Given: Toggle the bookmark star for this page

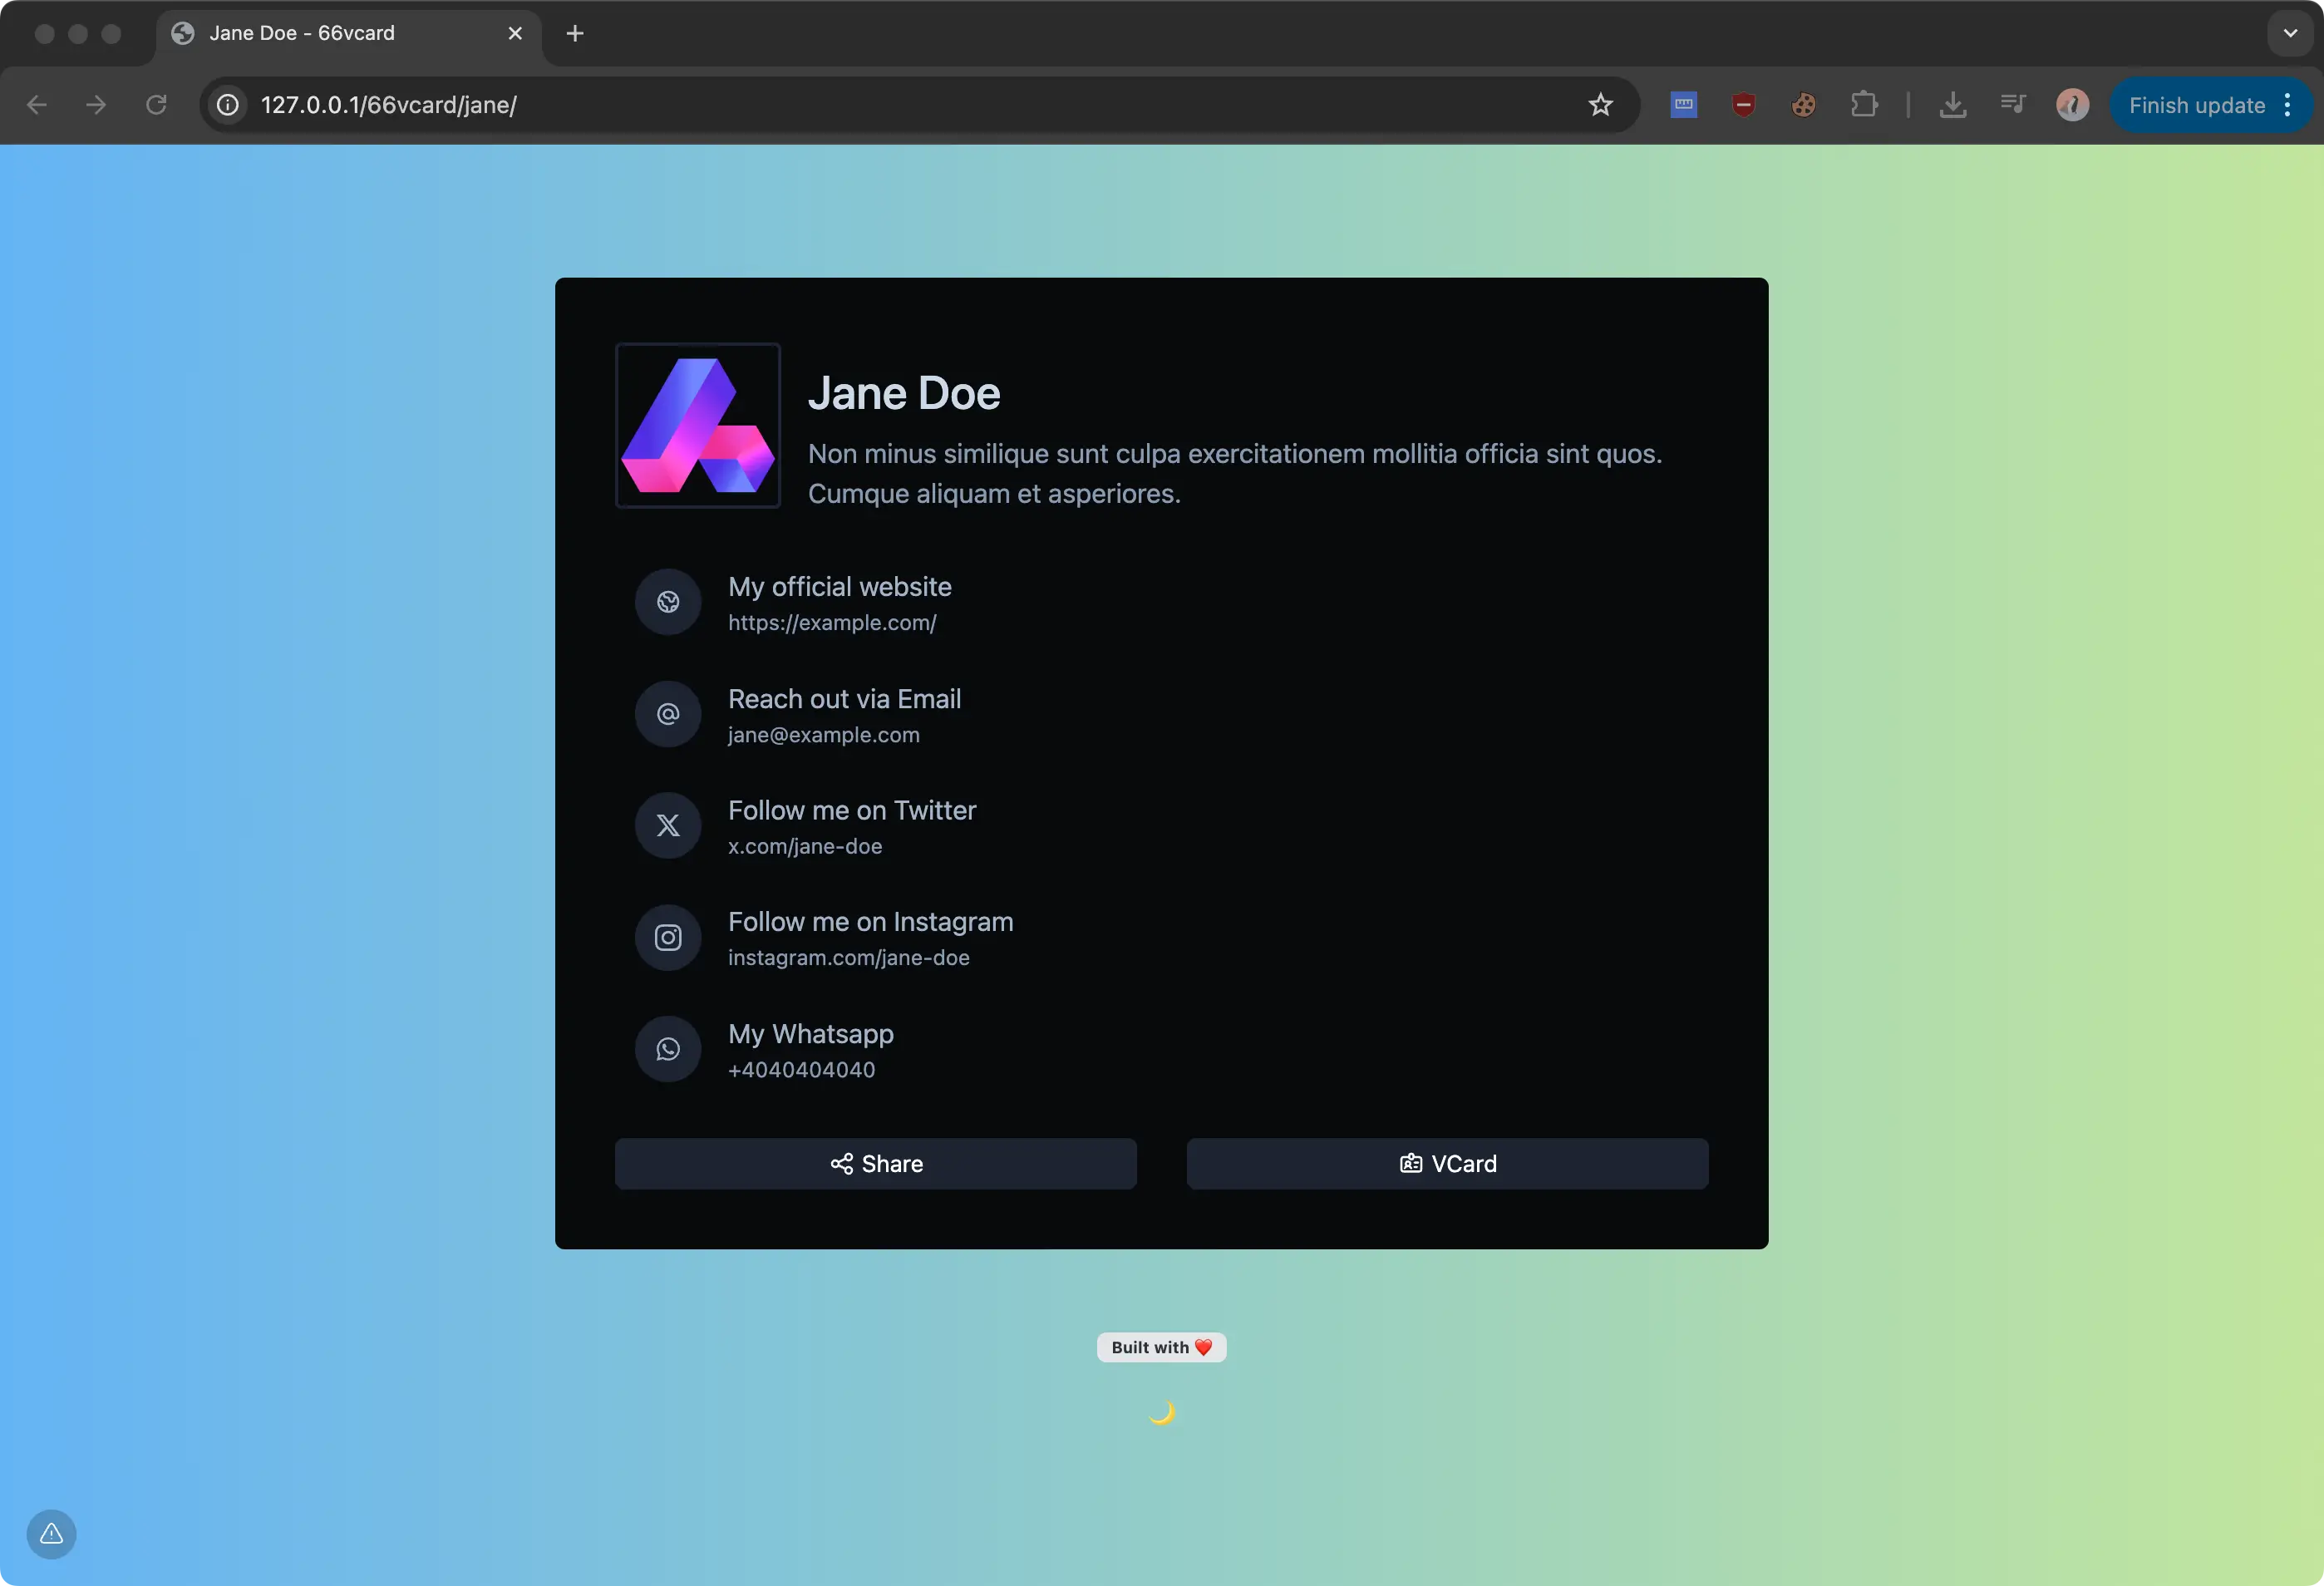Looking at the screenshot, I should [1600, 104].
